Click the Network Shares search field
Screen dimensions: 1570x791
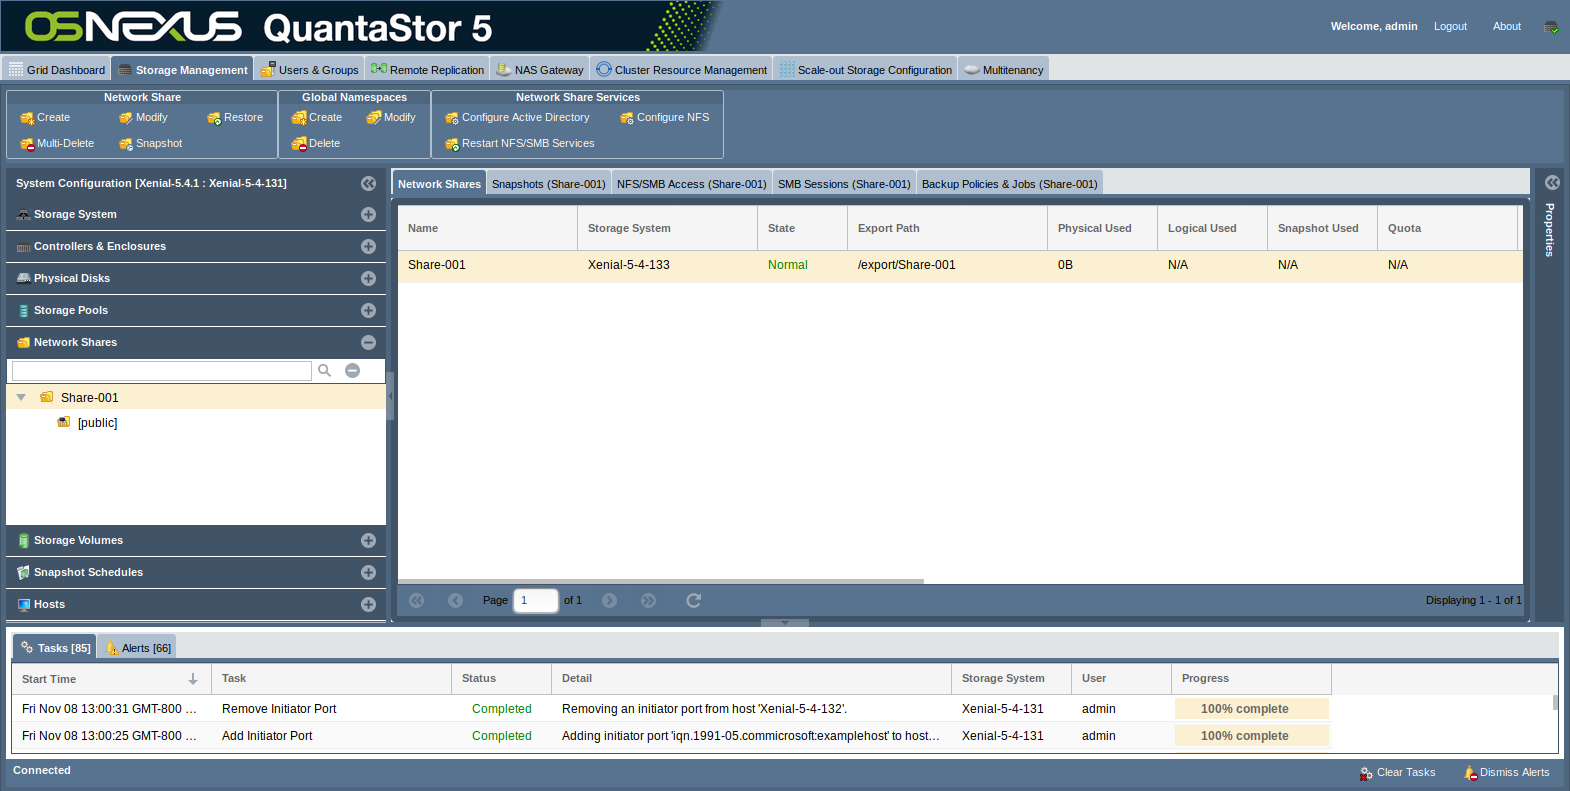(x=162, y=371)
